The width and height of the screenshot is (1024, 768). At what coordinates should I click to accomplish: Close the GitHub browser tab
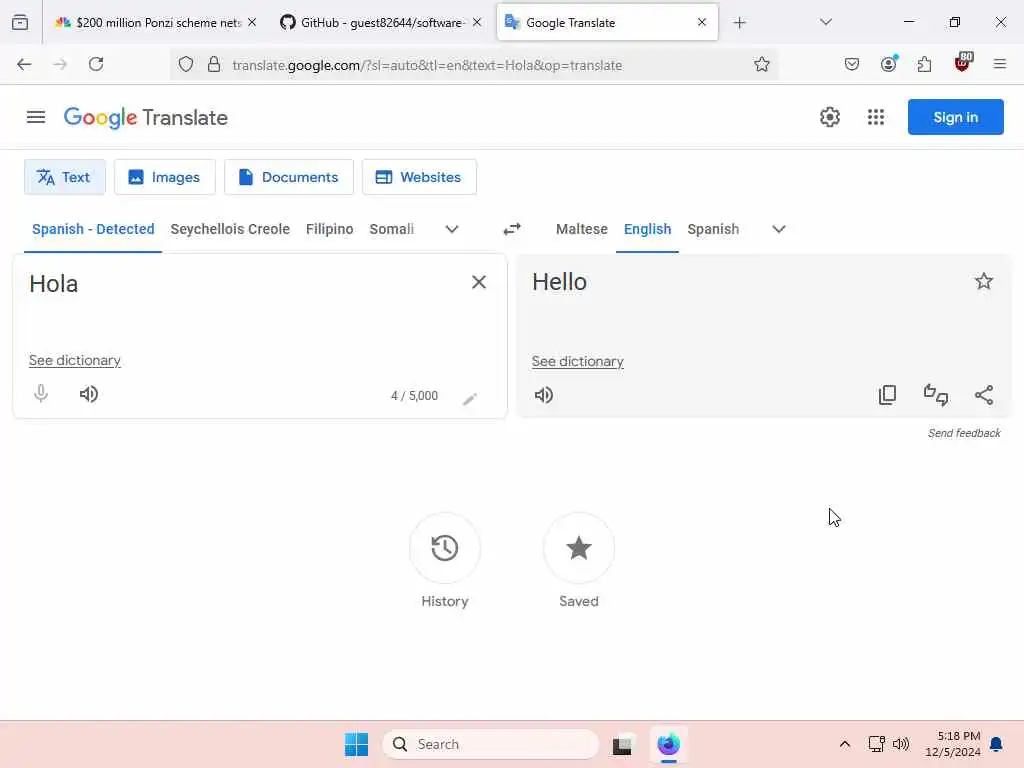pyautogui.click(x=477, y=22)
